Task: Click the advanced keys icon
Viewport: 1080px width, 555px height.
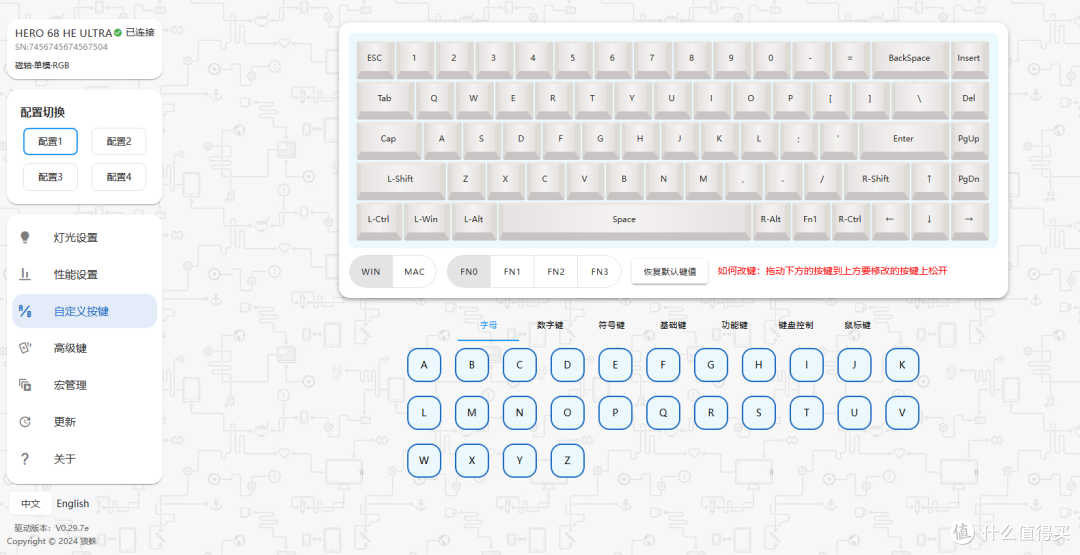Action: [x=25, y=348]
